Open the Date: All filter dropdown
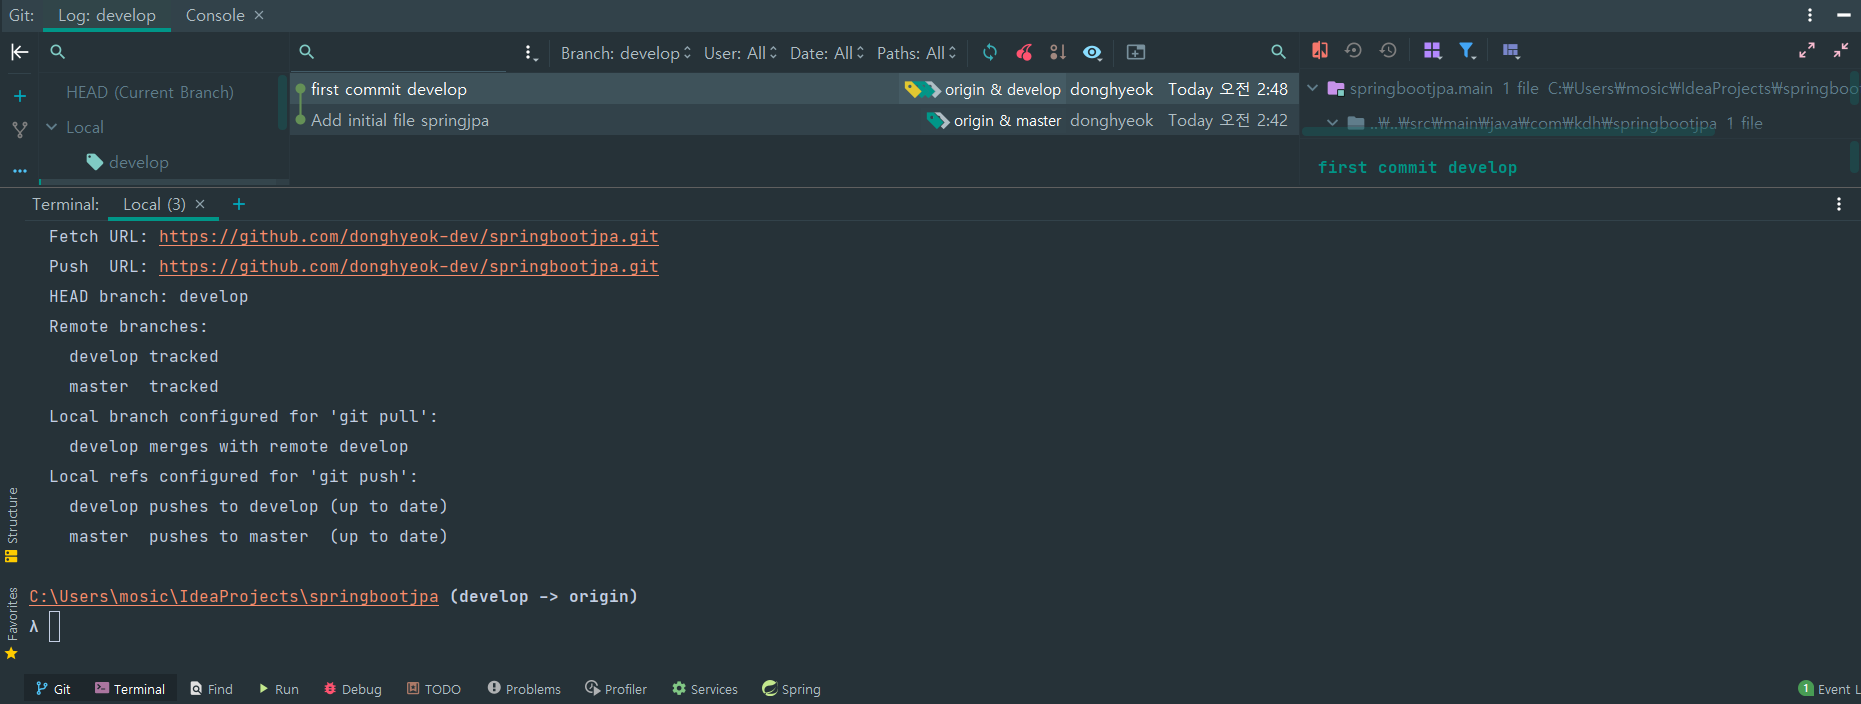1861x704 pixels. point(826,53)
